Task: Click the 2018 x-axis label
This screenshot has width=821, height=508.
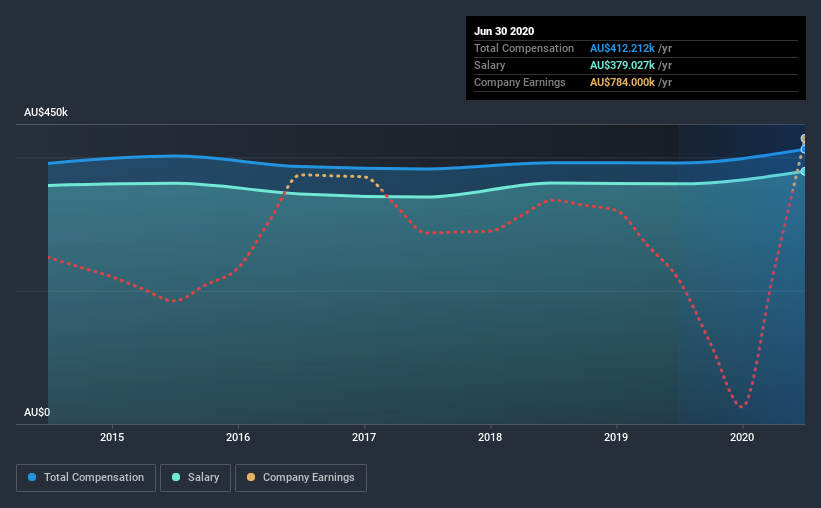Action: [x=490, y=437]
